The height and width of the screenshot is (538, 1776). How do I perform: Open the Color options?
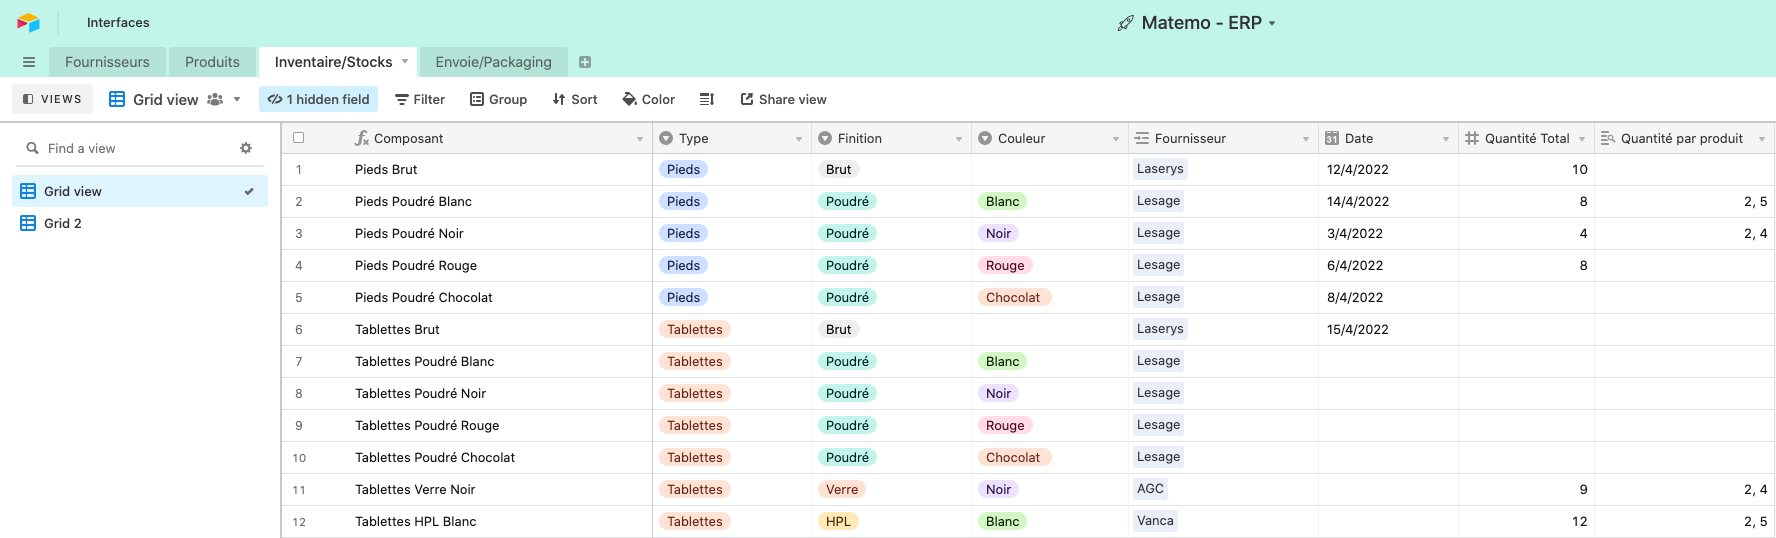[x=649, y=99]
